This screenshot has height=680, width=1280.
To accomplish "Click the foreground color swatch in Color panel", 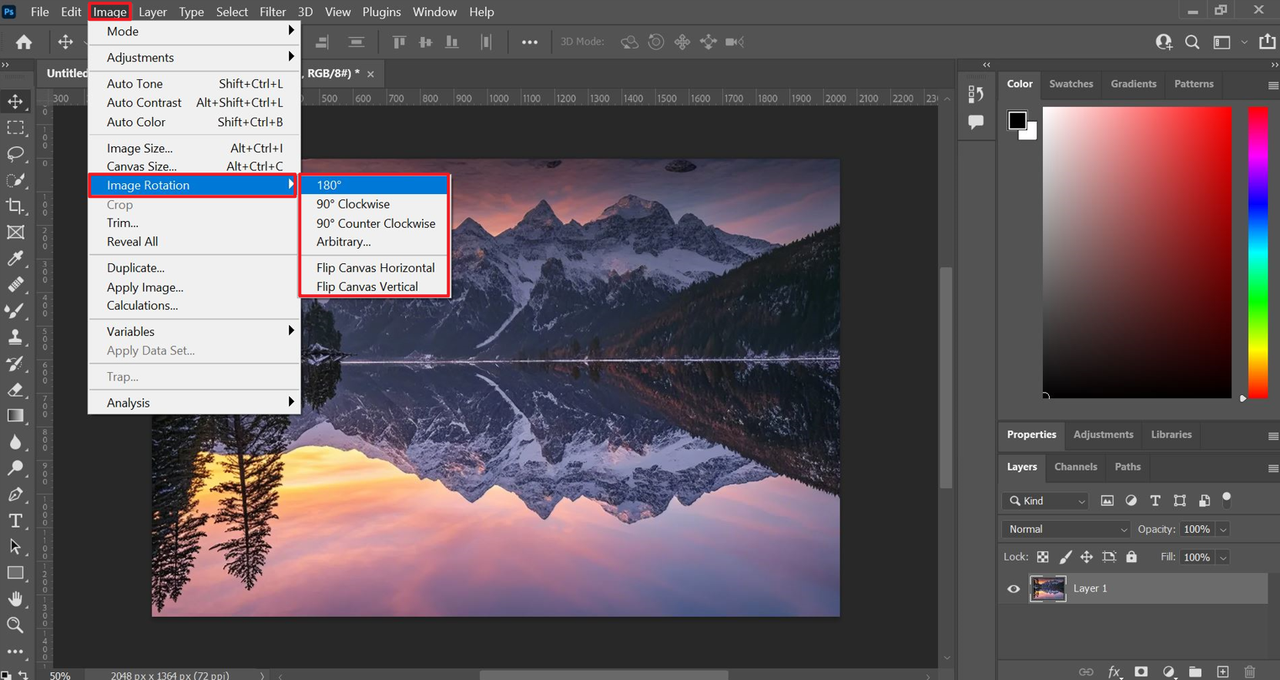I will [x=1017, y=121].
